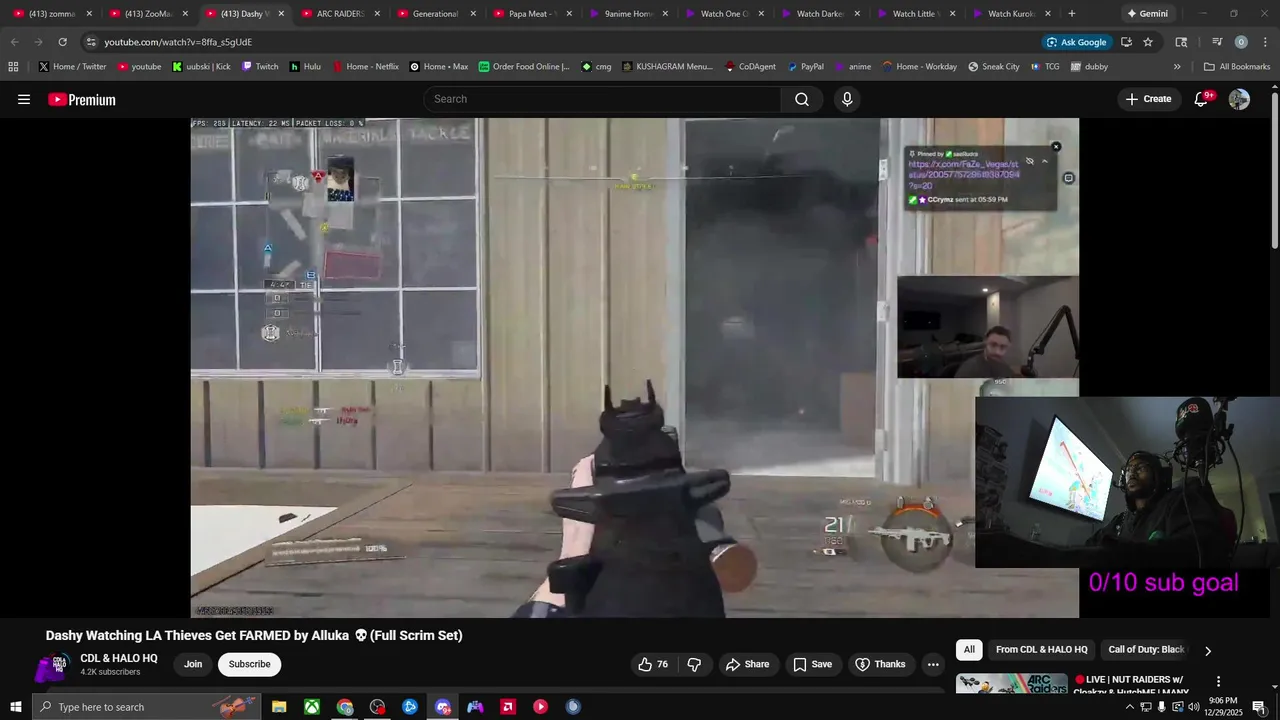Select the "From CDL & HALO HQ" chip
Viewport: 1280px width, 720px height.
pyautogui.click(x=1041, y=650)
